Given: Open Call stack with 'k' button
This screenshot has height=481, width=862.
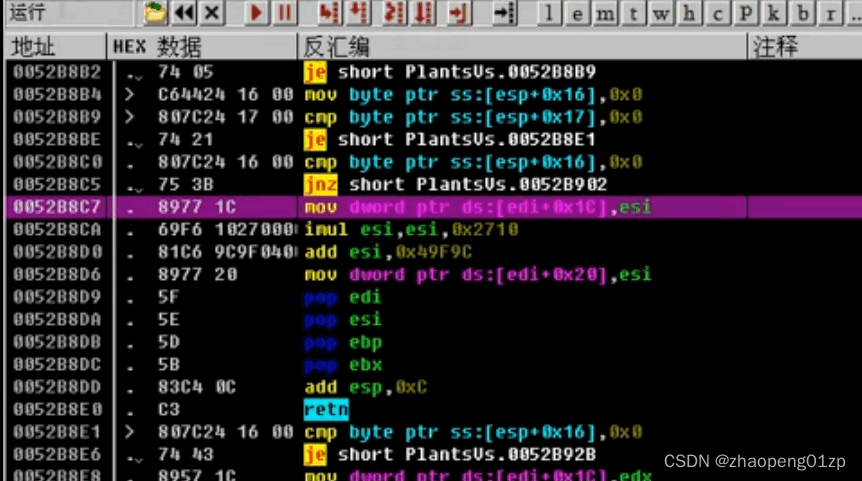Looking at the screenshot, I should (x=773, y=13).
